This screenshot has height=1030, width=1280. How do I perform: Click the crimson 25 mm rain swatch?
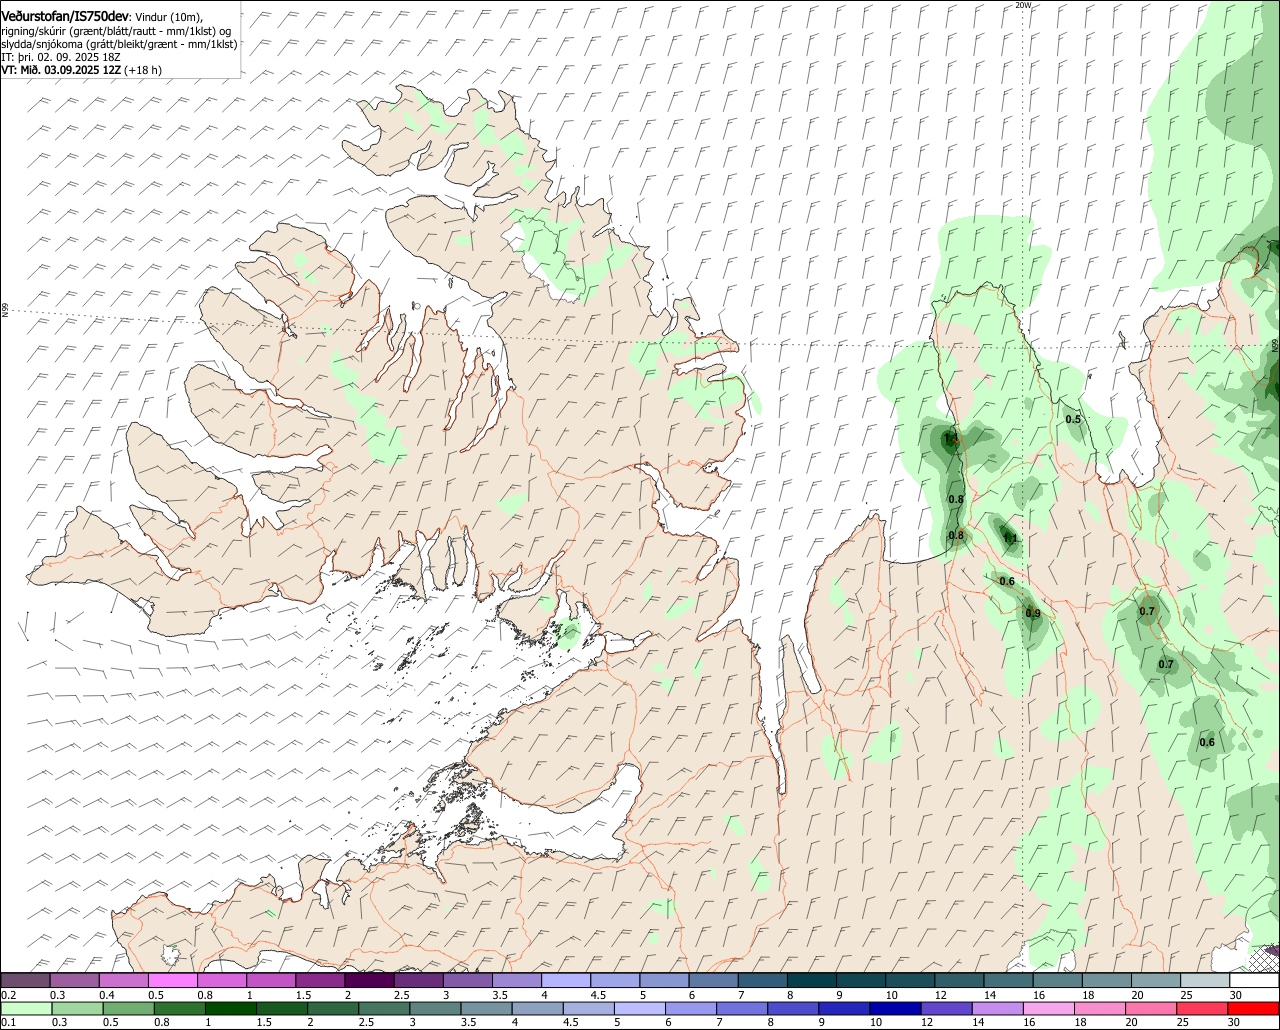coord(1201,1009)
